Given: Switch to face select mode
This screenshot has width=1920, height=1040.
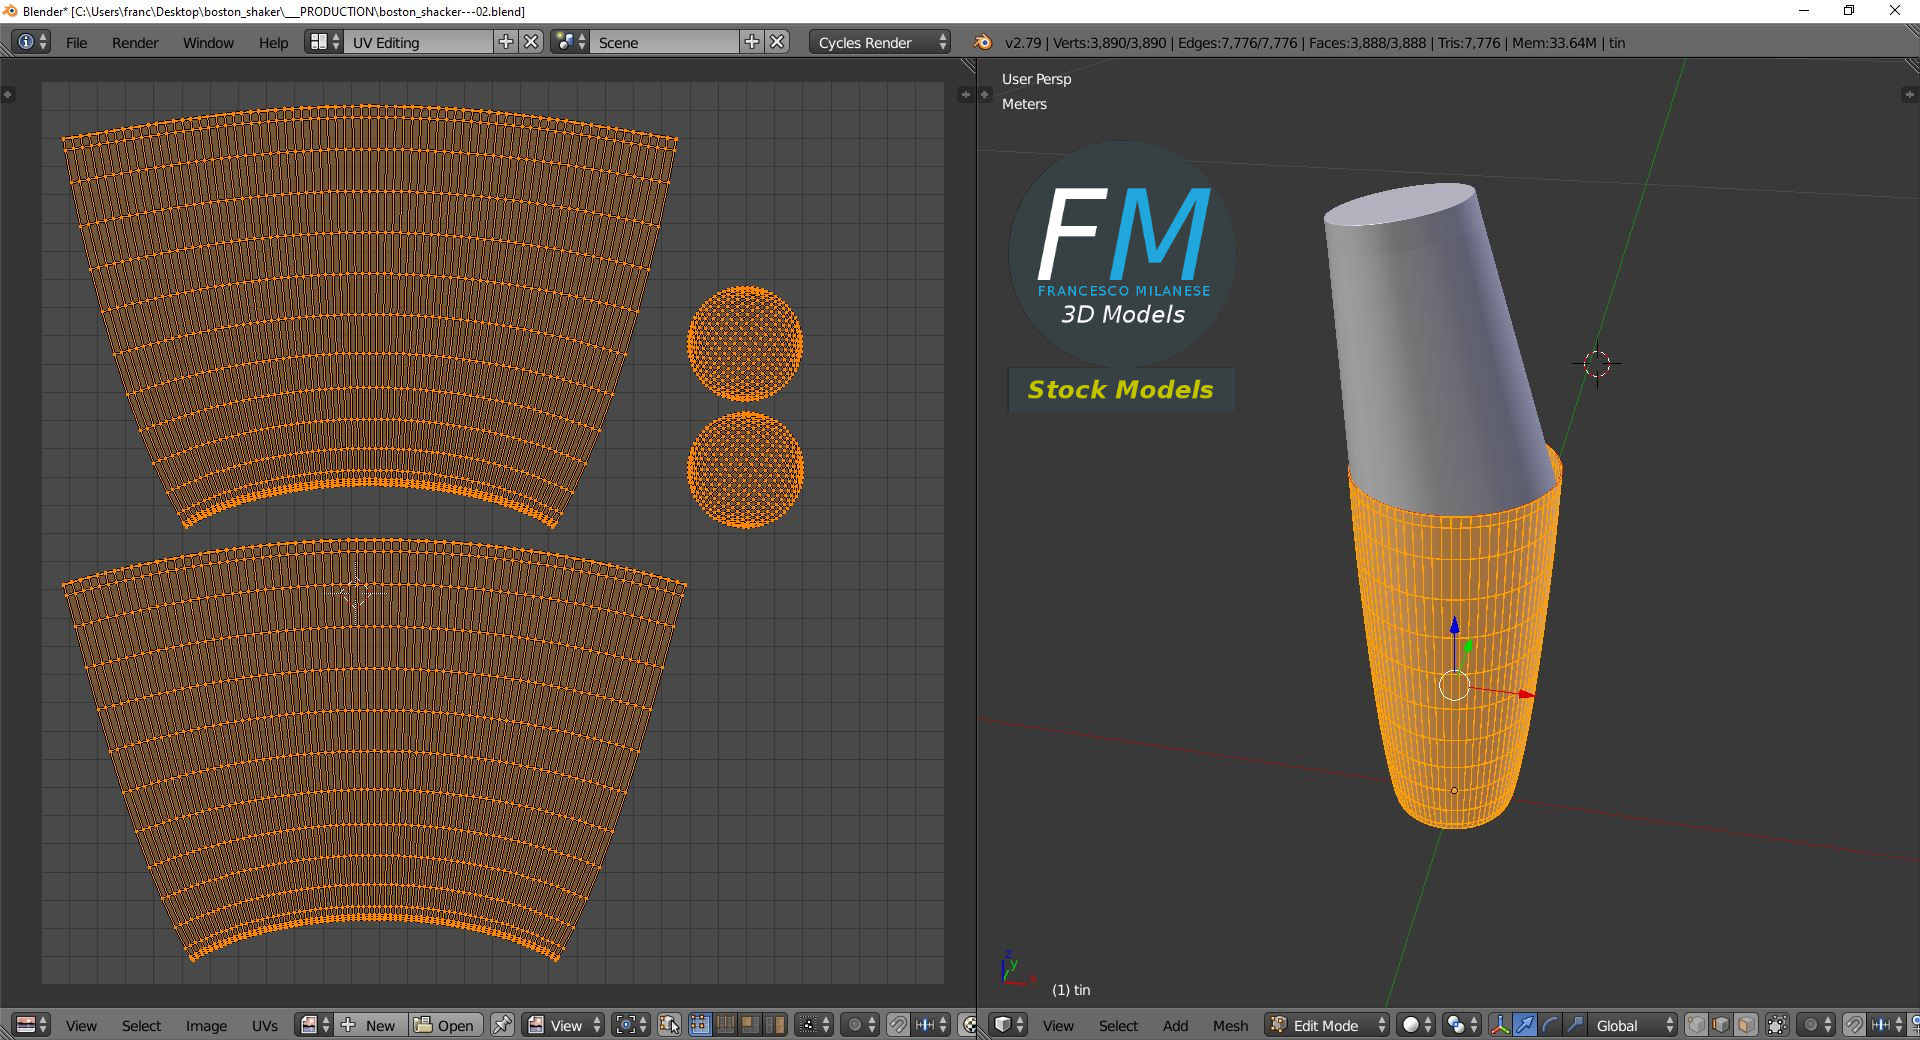Looking at the screenshot, I should [x=1746, y=1025].
